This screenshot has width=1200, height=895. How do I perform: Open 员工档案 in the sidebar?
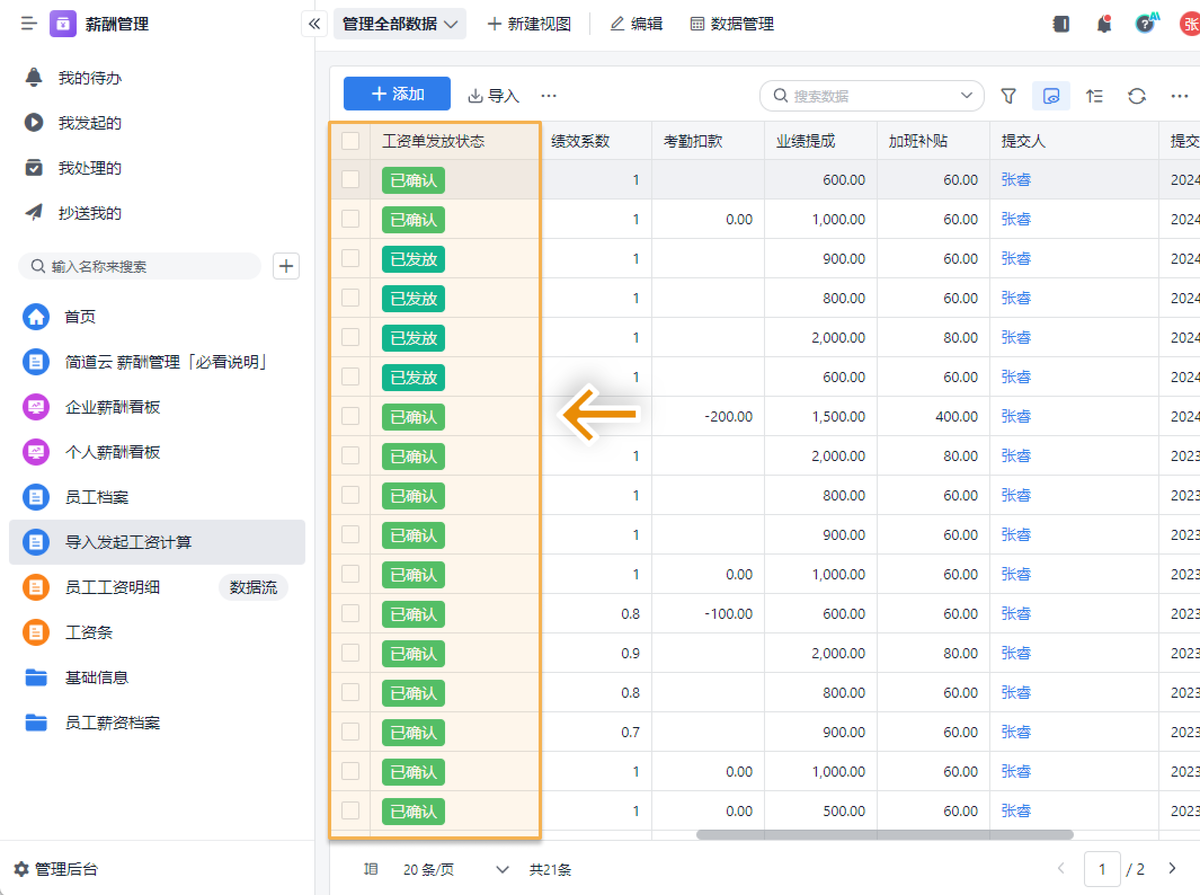click(97, 497)
